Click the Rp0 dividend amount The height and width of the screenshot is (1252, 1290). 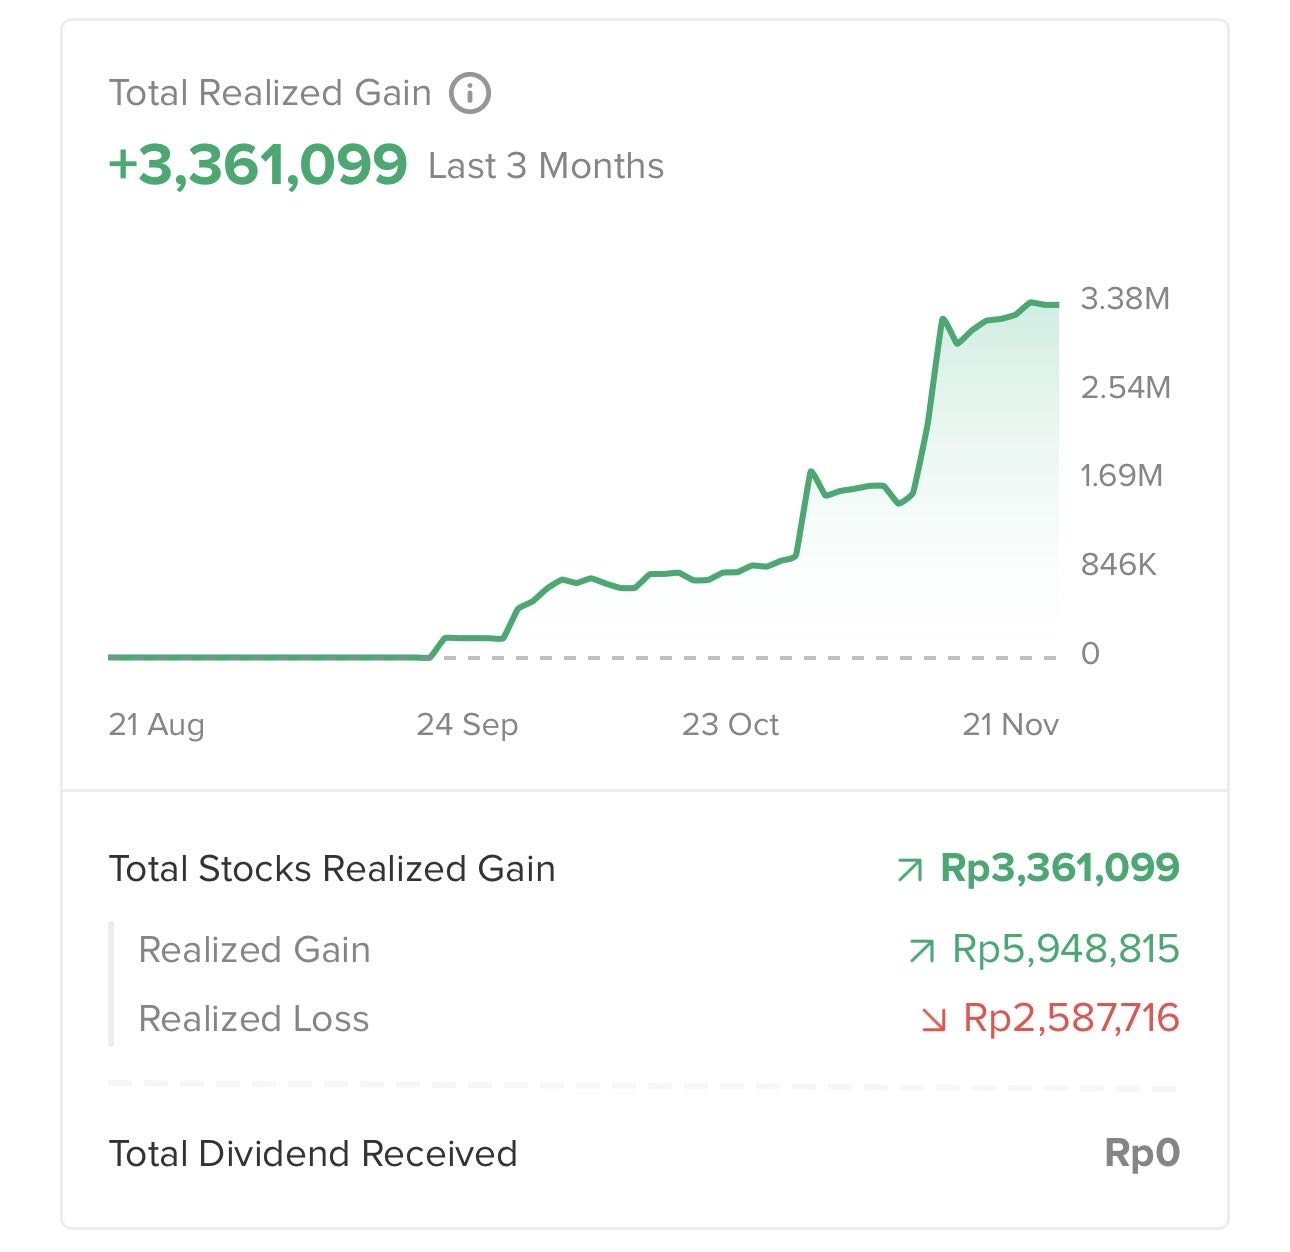(1142, 1153)
